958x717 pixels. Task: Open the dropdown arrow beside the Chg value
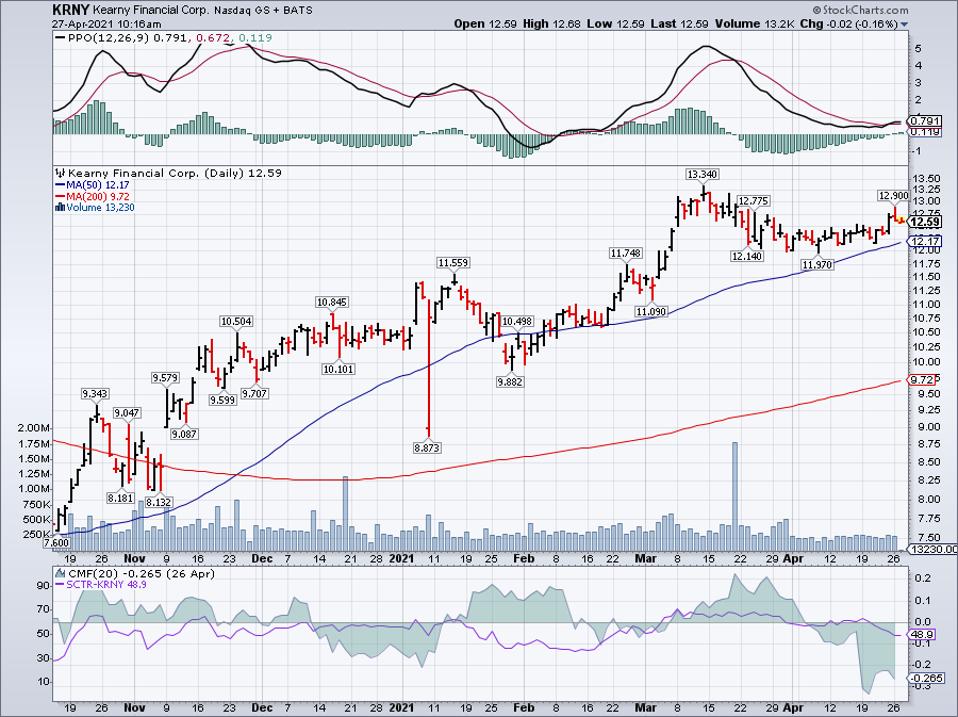(905, 24)
